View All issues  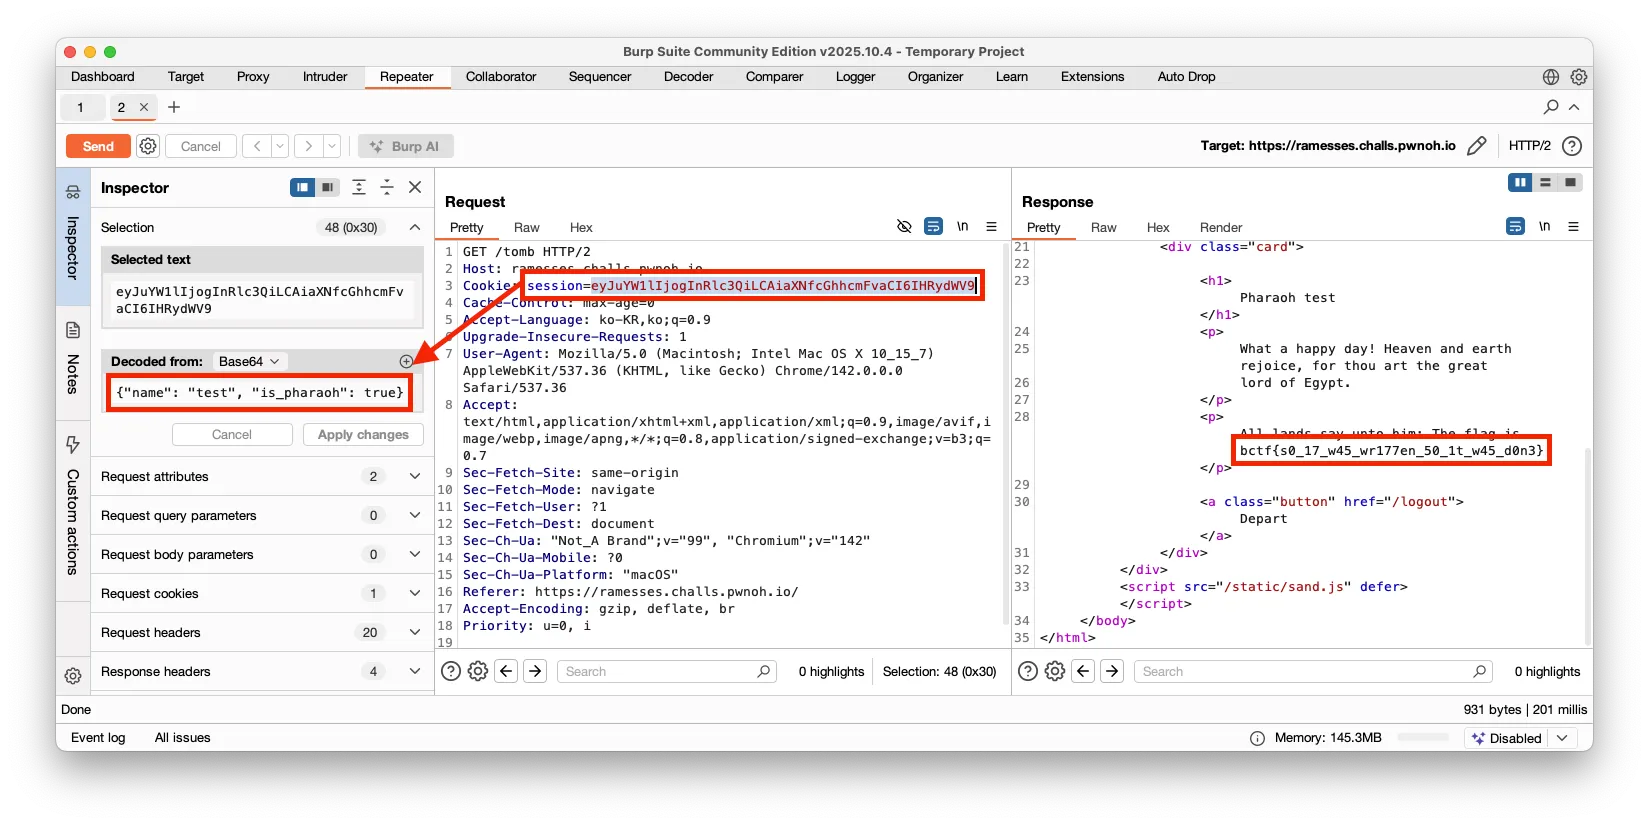coord(183,738)
